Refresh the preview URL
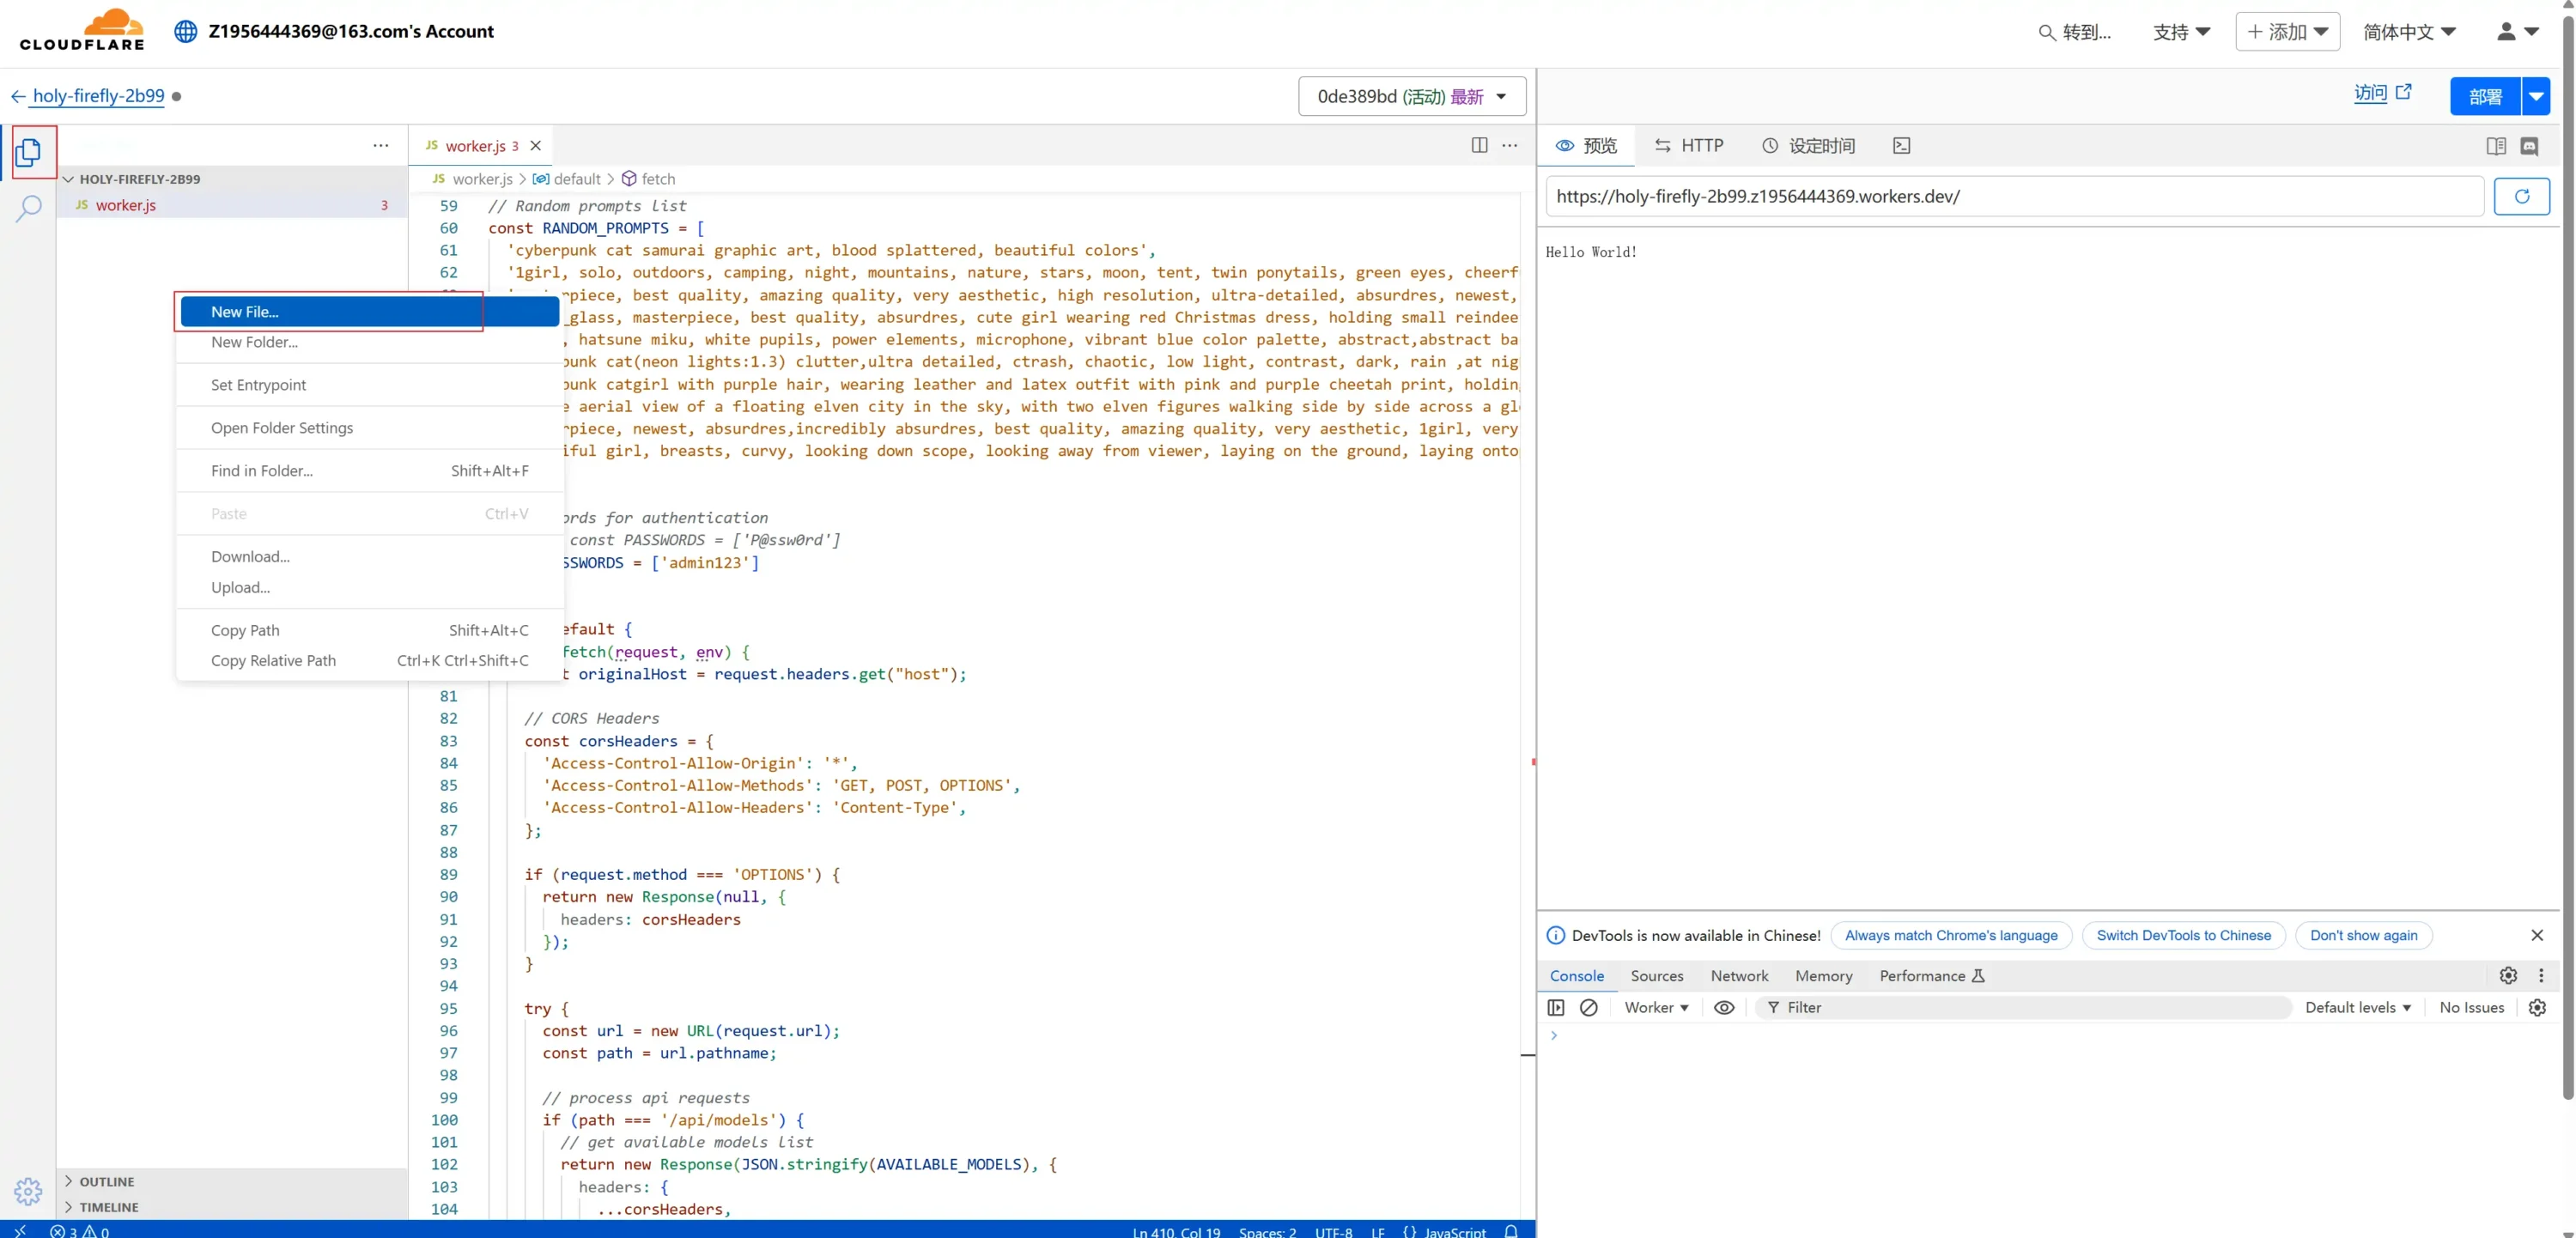The height and width of the screenshot is (1238, 2576). 2521,196
